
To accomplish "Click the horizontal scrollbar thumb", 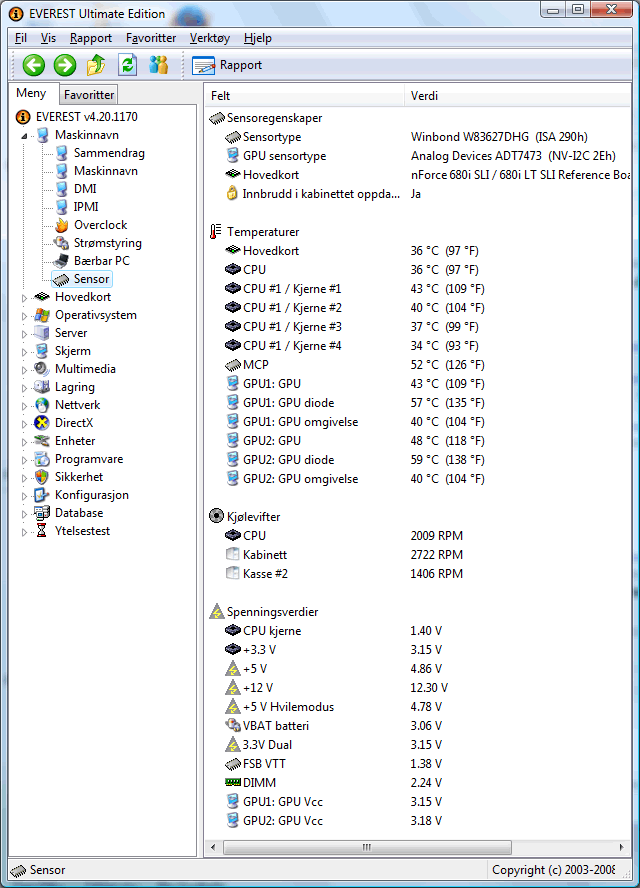I will pos(367,847).
